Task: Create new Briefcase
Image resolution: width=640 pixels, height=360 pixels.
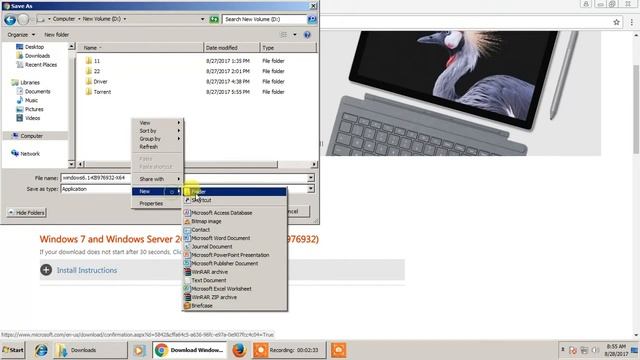Action: (235, 306)
